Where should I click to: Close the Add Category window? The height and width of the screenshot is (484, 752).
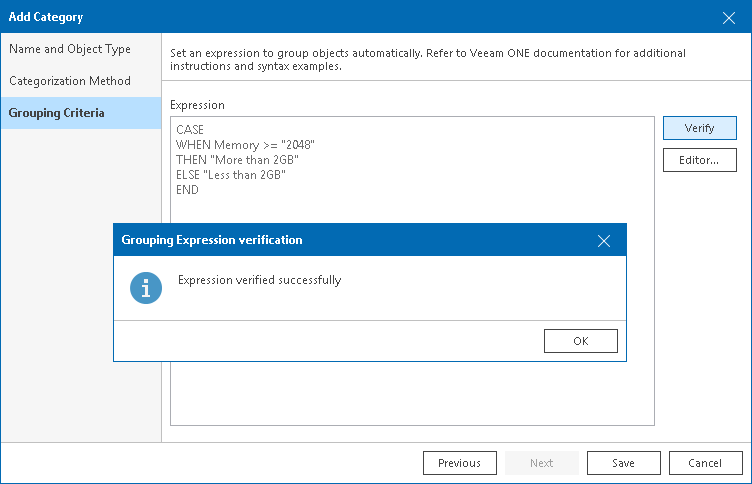pyautogui.click(x=729, y=17)
